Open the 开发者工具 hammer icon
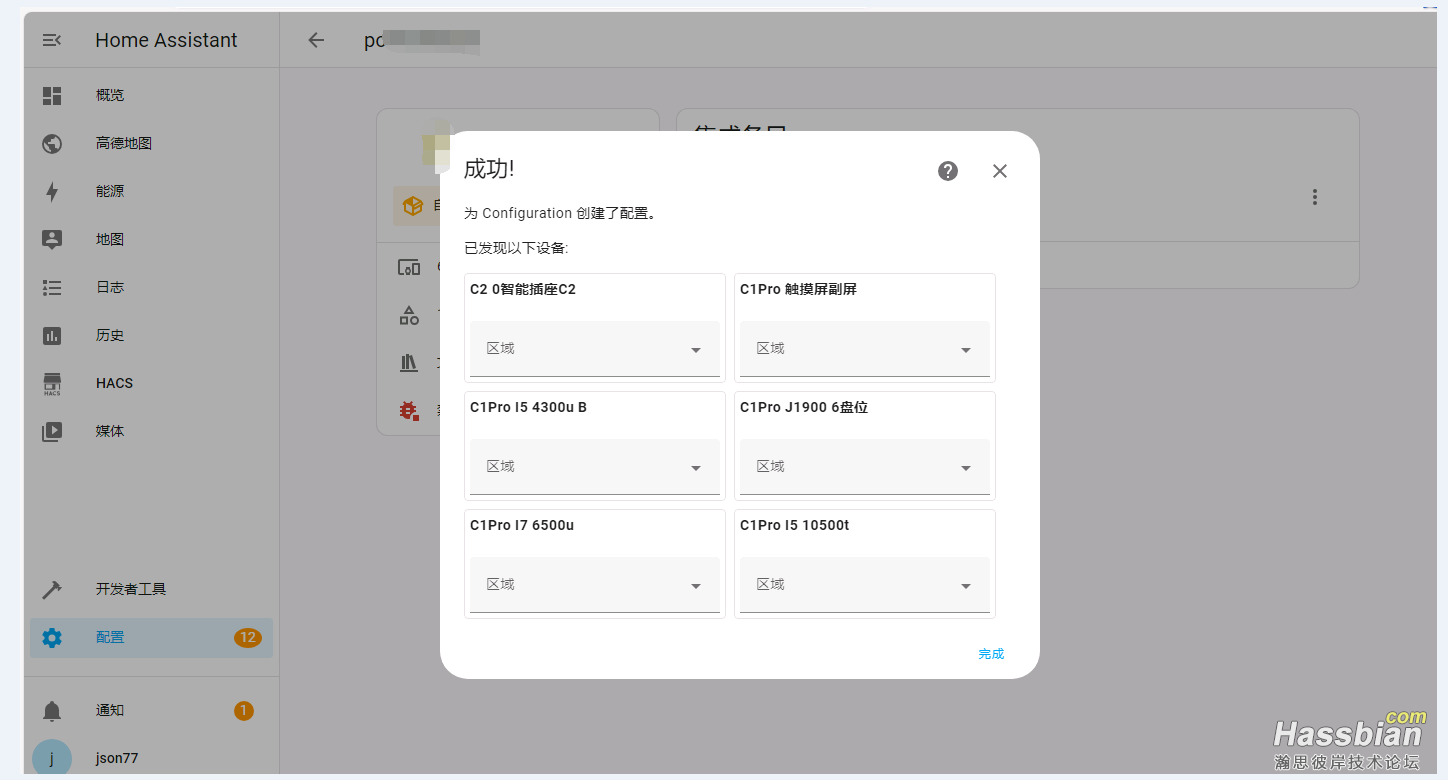Screen dimensions: 1448x780 pos(52,589)
